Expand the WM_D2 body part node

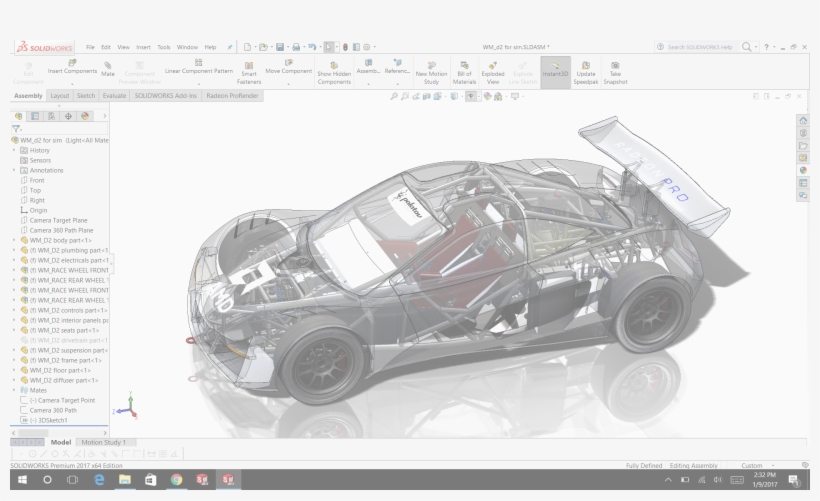click(14, 240)
